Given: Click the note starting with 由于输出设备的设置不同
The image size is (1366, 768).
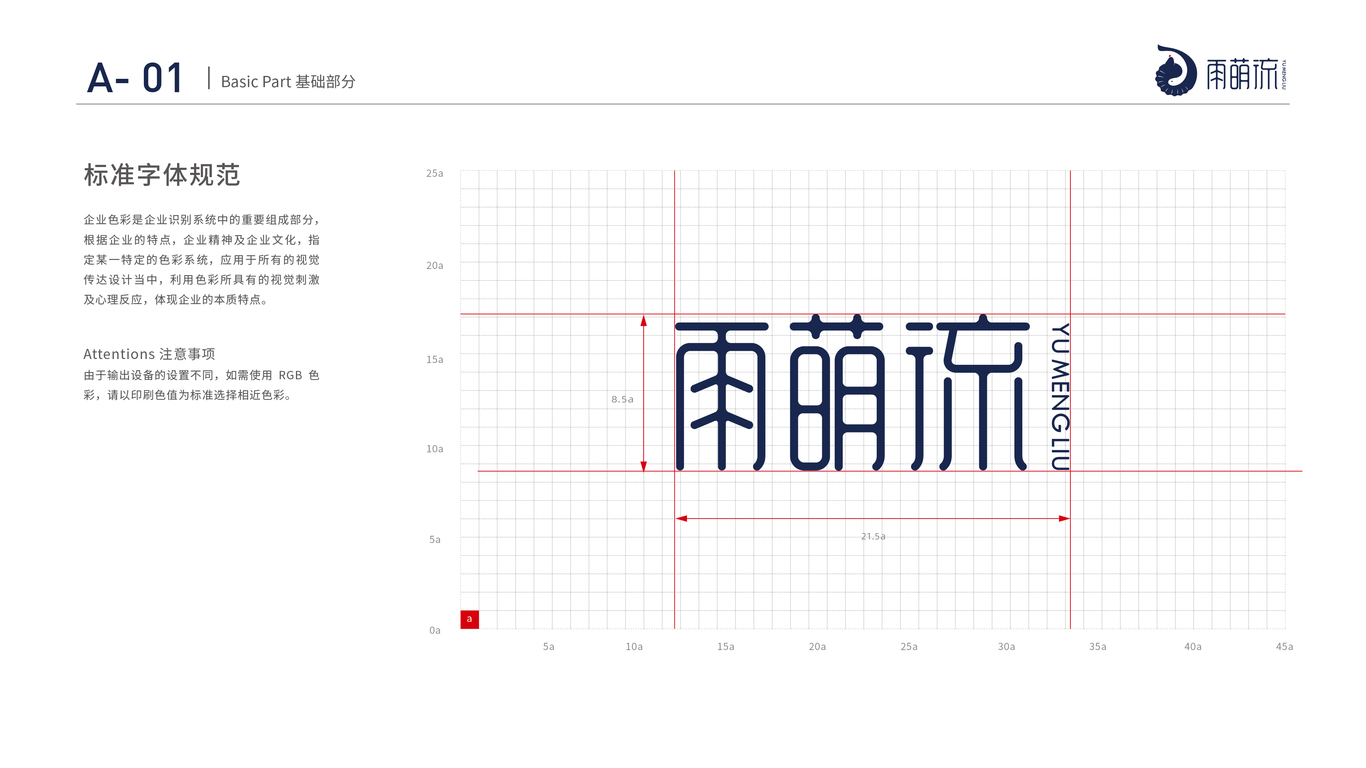Looking at the screenshot, I should [x=202, y=385].
